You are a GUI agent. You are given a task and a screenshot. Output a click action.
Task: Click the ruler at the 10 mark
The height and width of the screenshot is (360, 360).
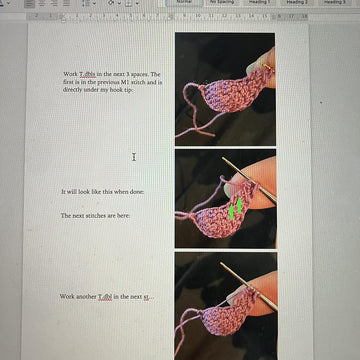pyautogui.click(x=198, y=16)
